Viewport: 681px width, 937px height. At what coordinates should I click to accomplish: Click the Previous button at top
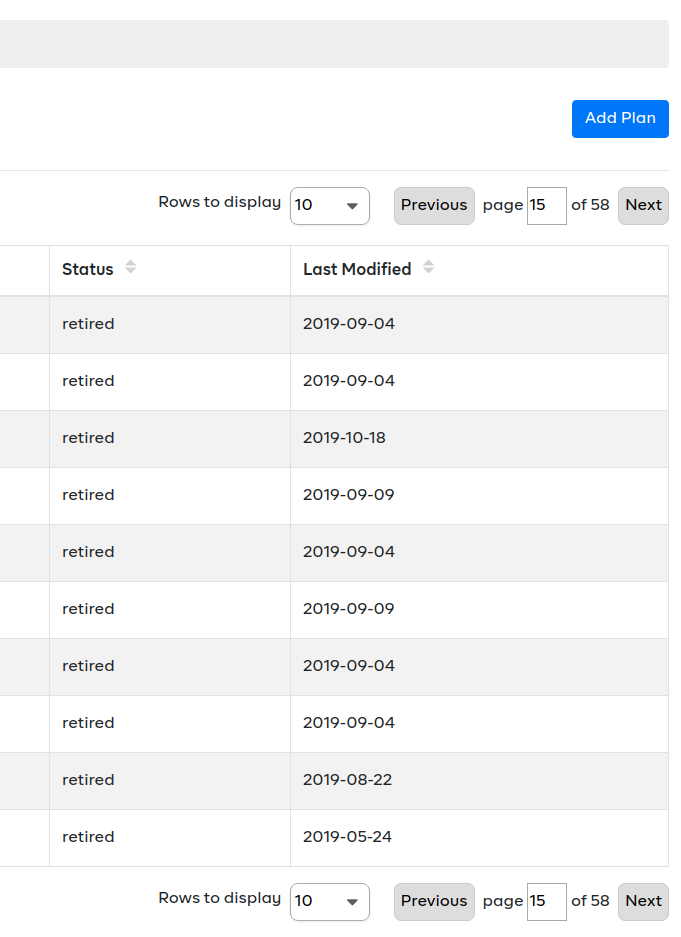(434, 205)
